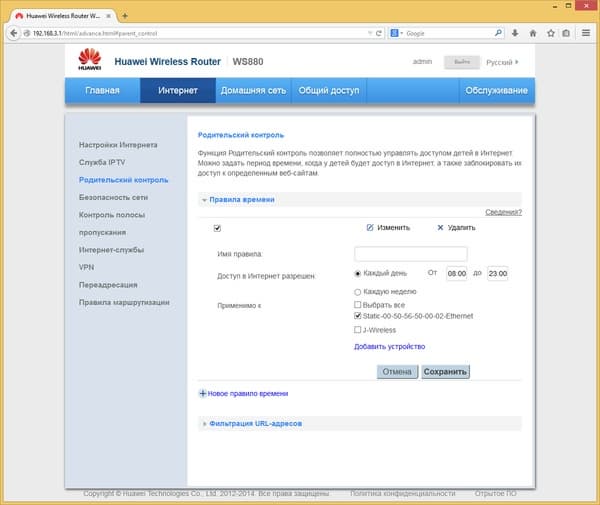Viewport: 600px width, 505px height.
Task: Check the Выбрать все checkbox
Action: 357,305
